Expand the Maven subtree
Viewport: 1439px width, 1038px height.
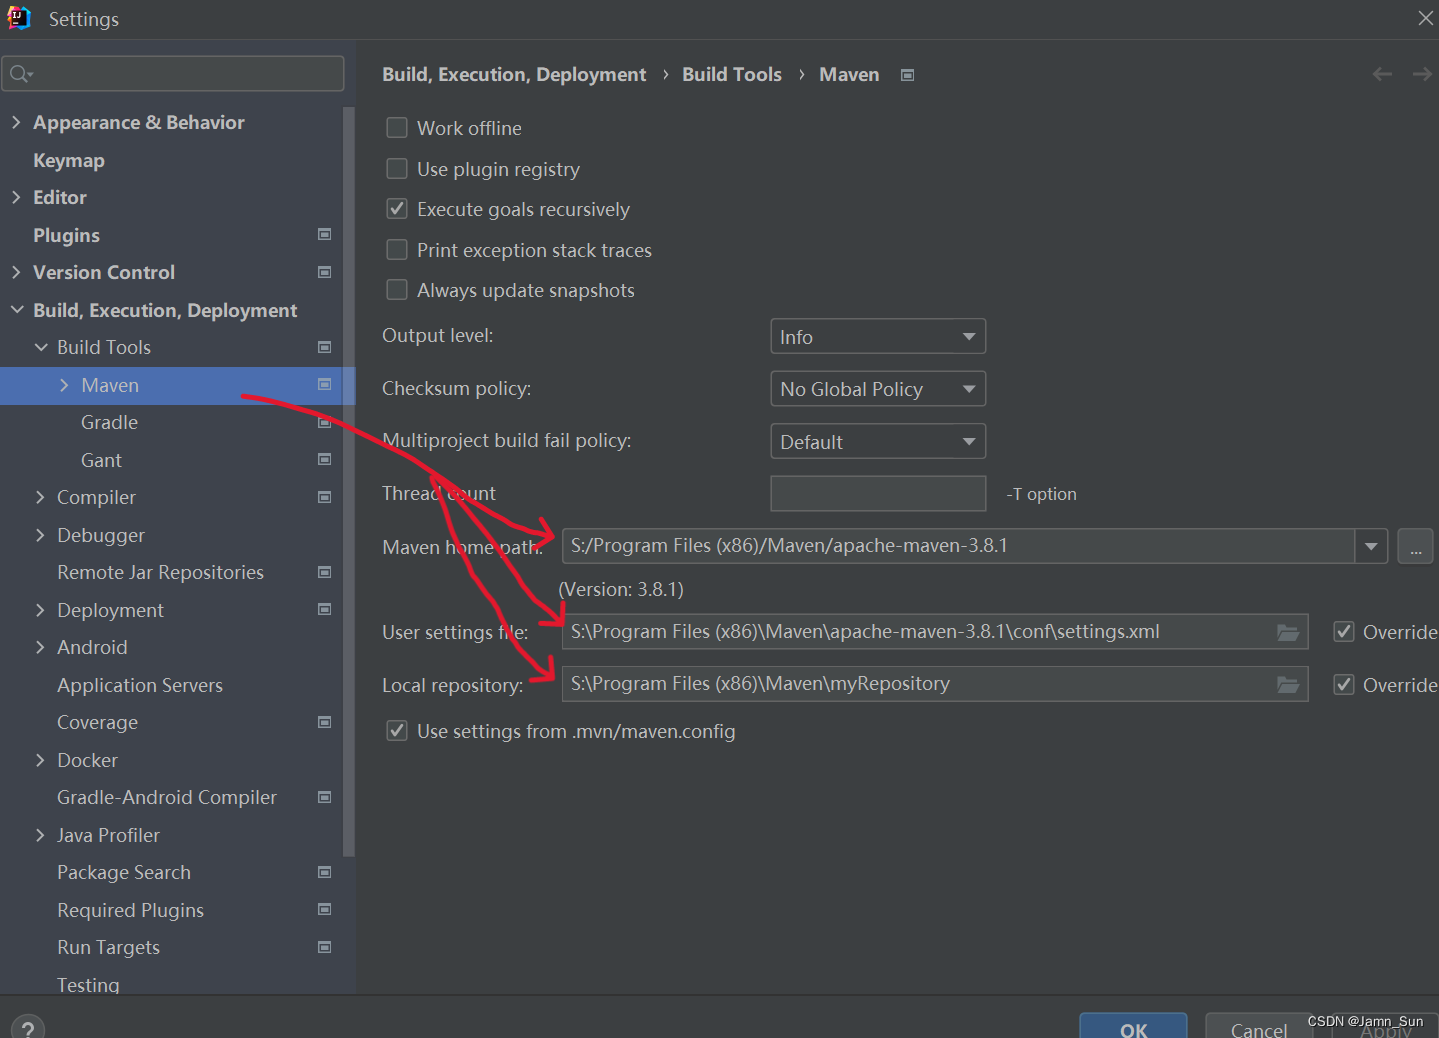(64, 385)
